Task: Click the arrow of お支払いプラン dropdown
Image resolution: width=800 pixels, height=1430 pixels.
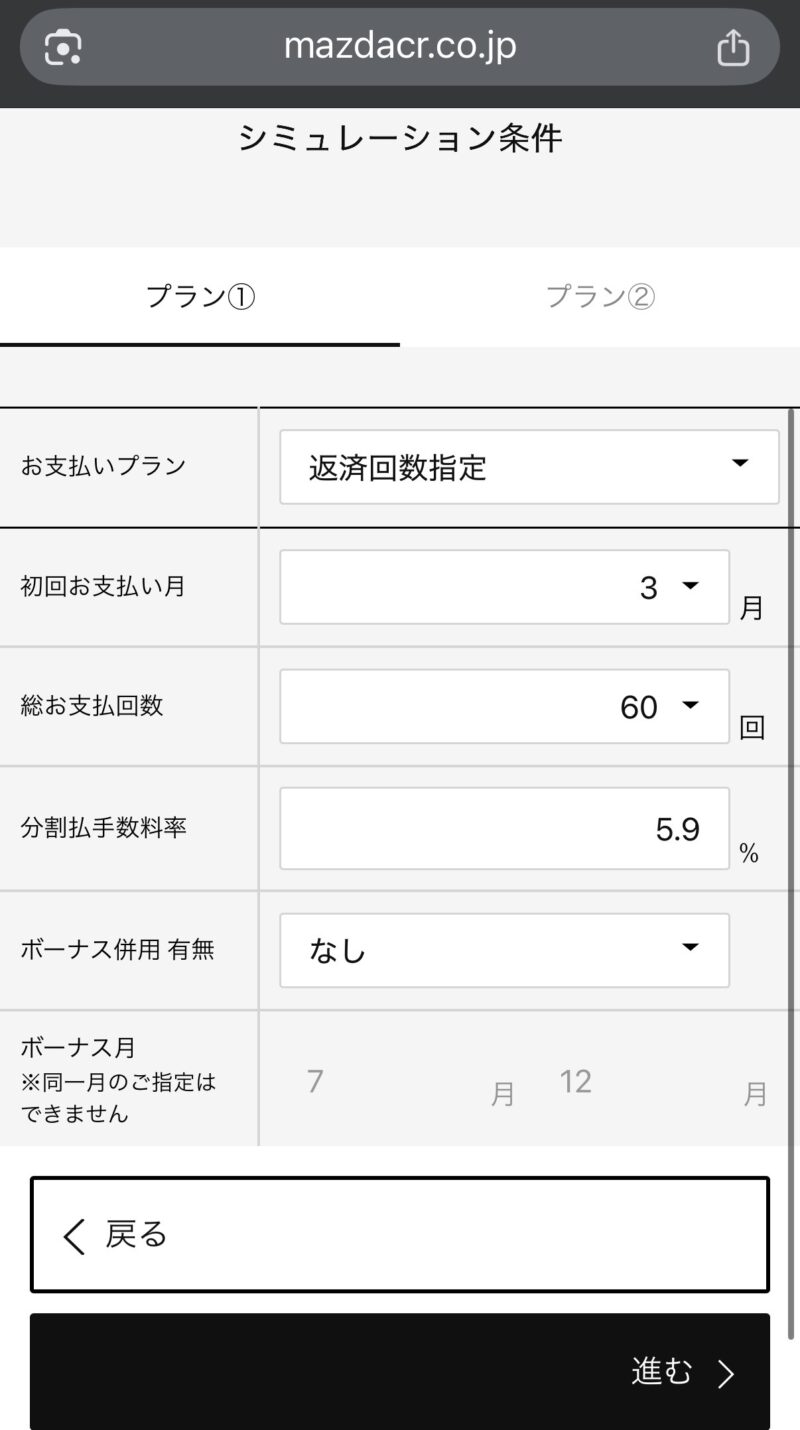Action: (740, 463)
